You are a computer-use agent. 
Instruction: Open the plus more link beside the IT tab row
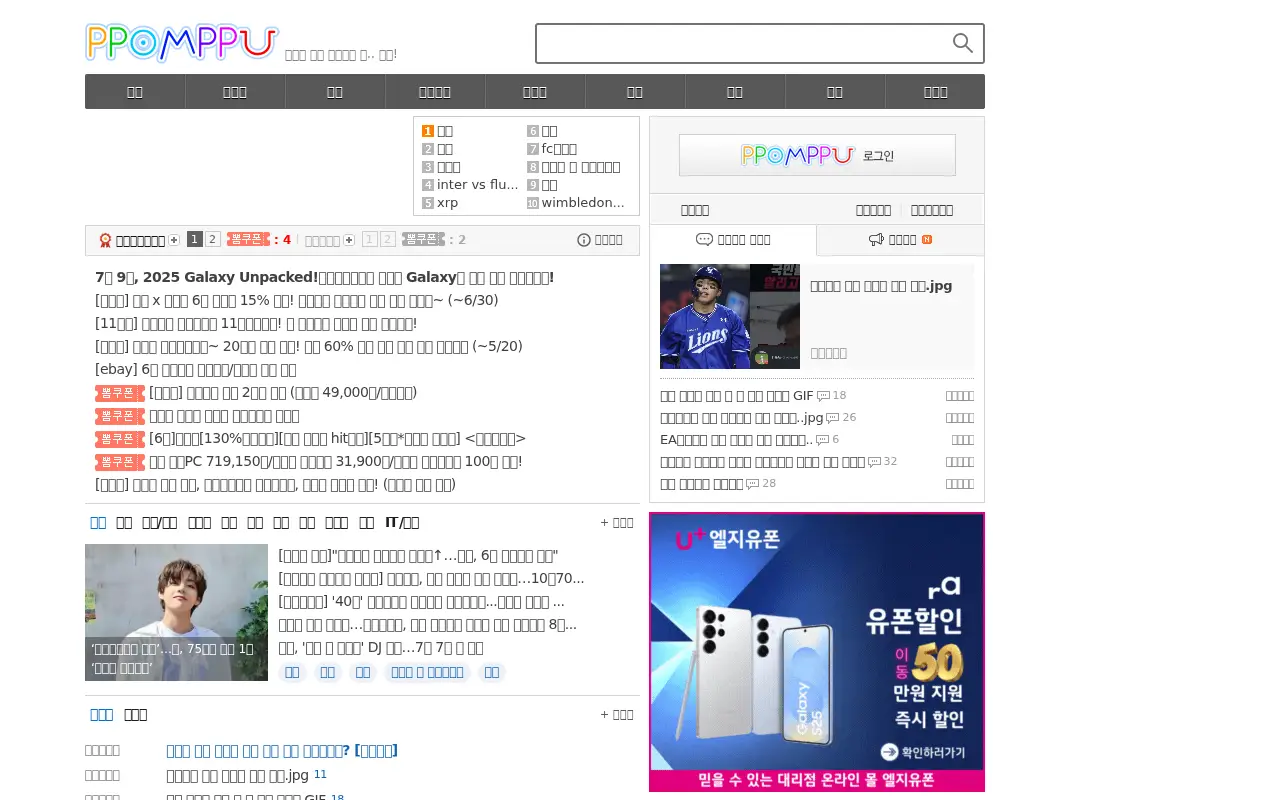617,522
